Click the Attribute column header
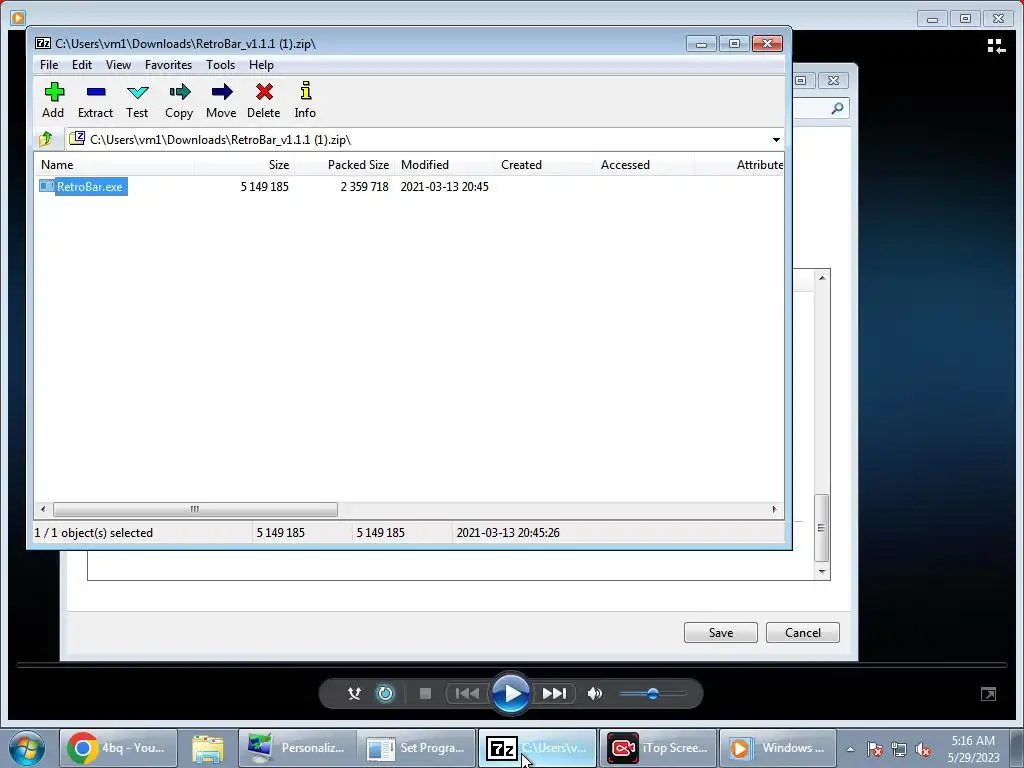 (x=739, y=165)
